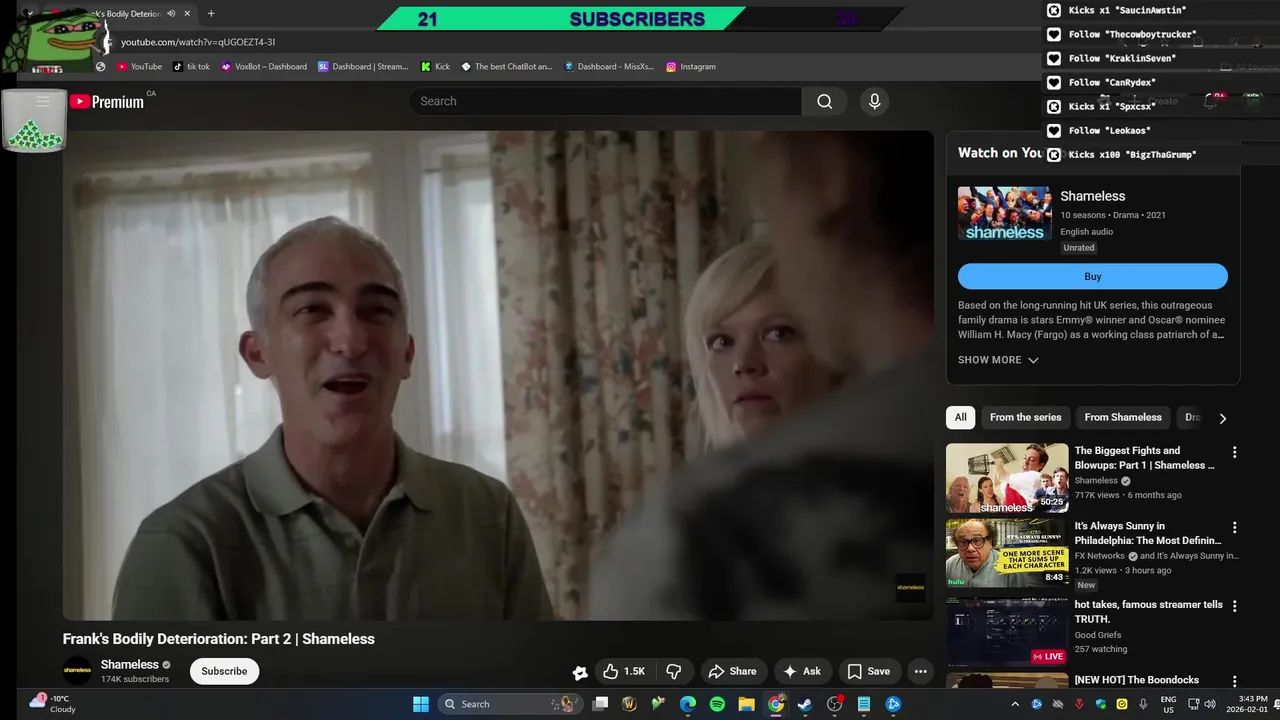This screenshot has height=720, width=1280.
Task: Save the video to a playlist
Action: [x=868, y=671]
